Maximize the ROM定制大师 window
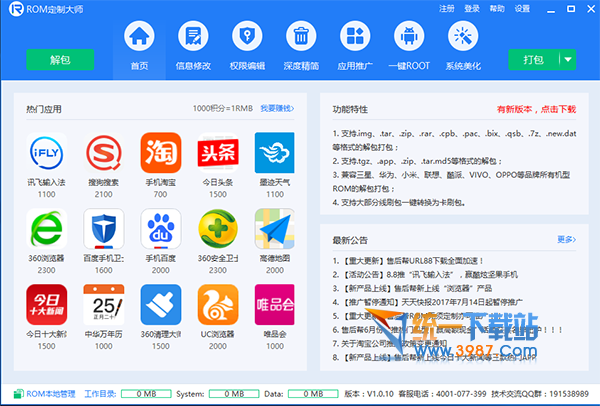Image resolution: width=600 pixels, height=406 pixels. 571,9
